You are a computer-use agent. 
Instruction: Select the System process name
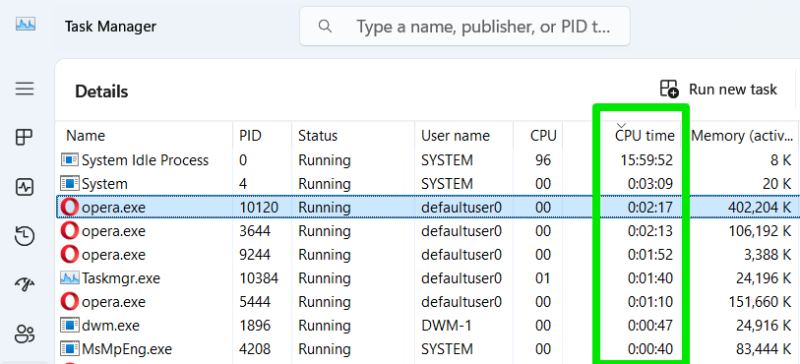(105, 183)
